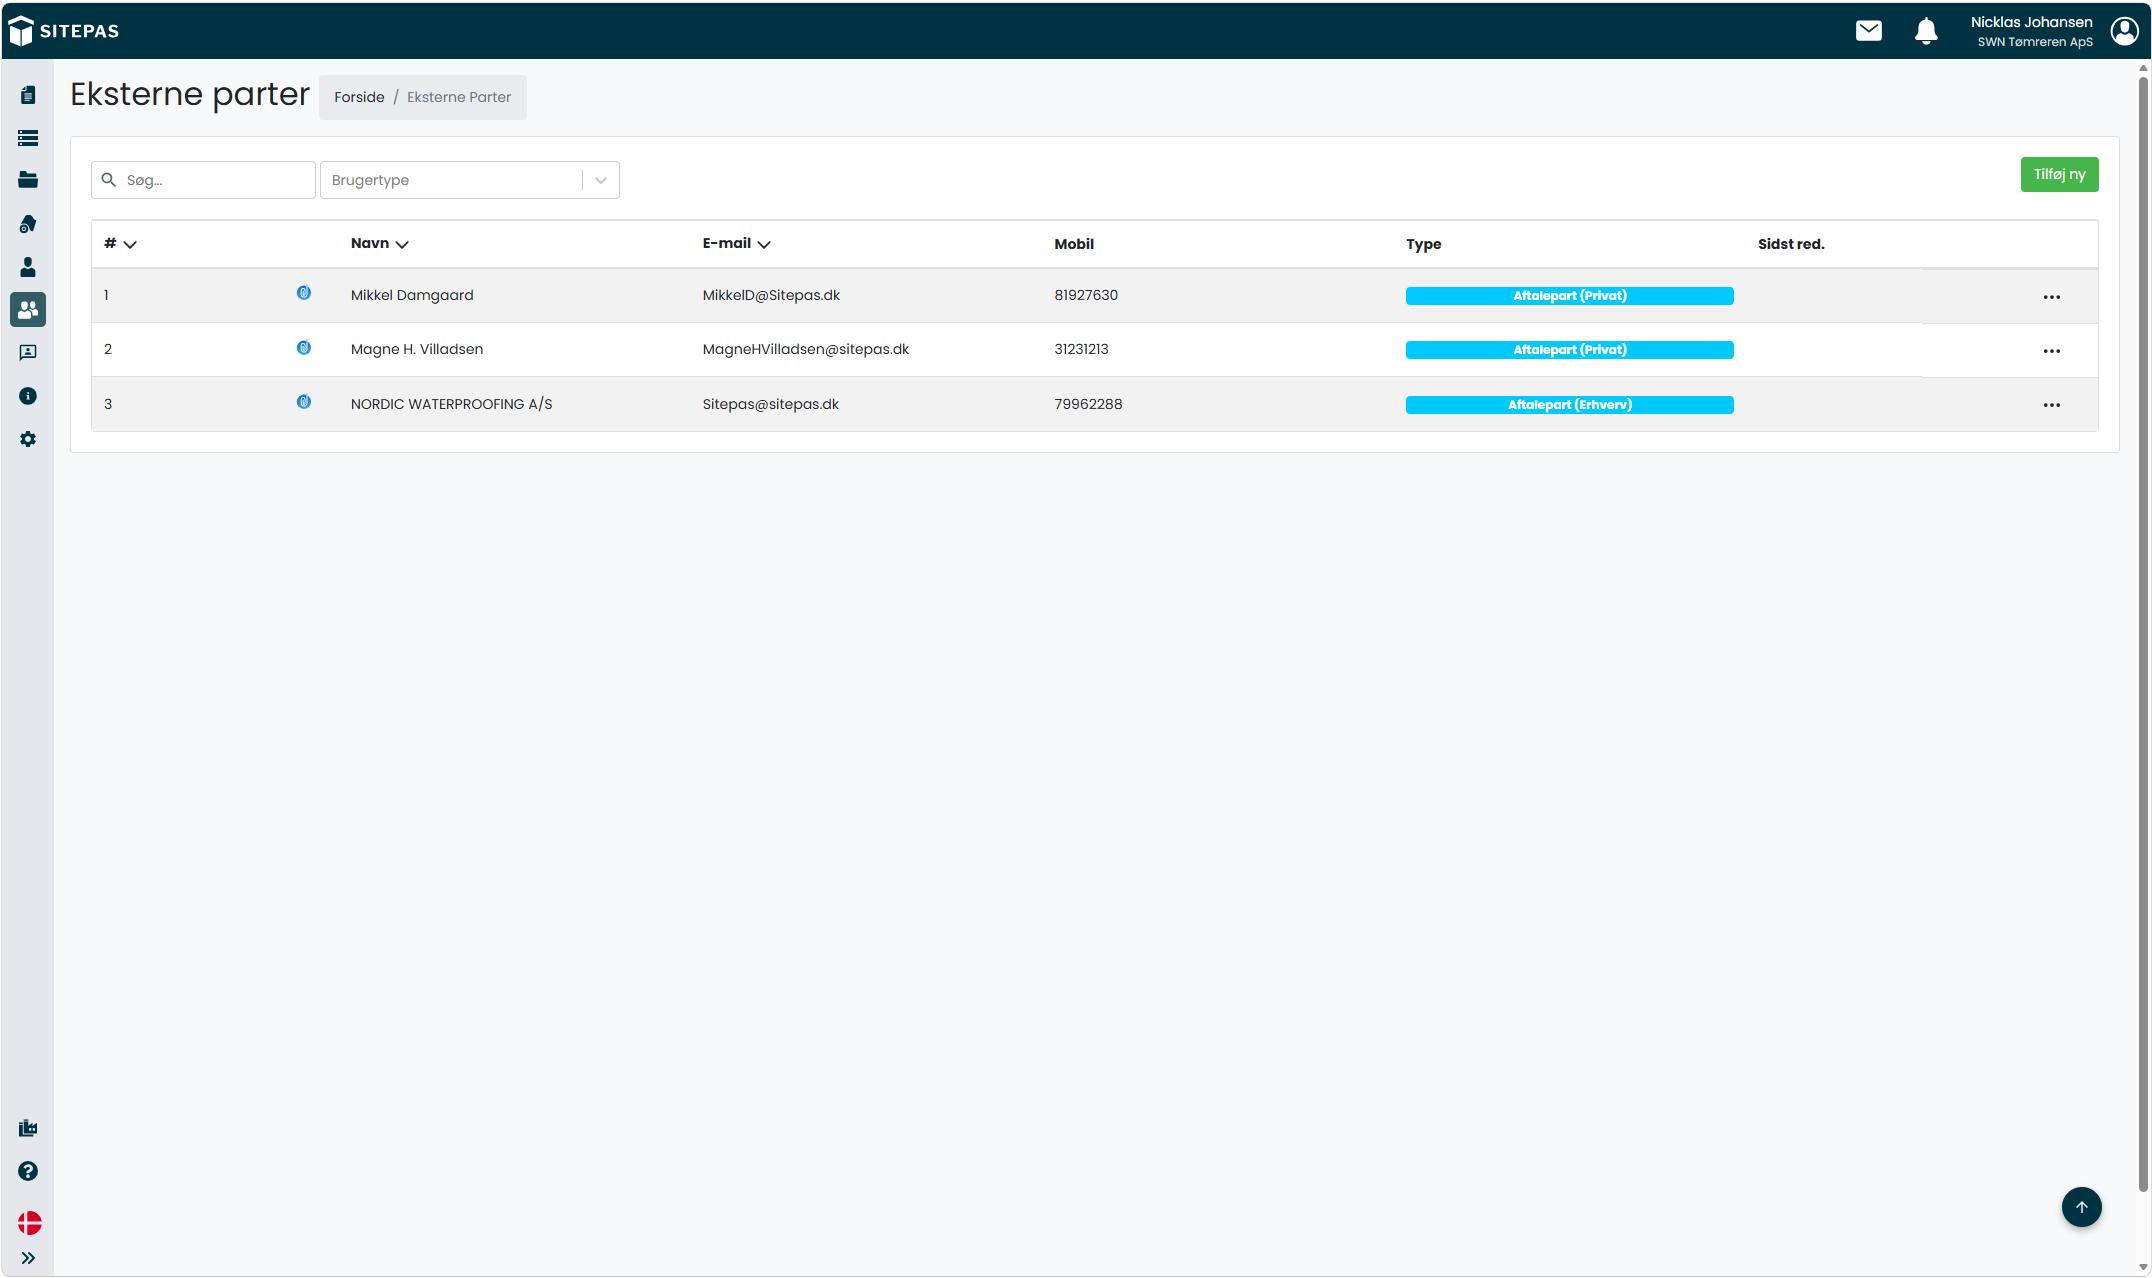Open the settings gear in sidebar

[28, 439]
